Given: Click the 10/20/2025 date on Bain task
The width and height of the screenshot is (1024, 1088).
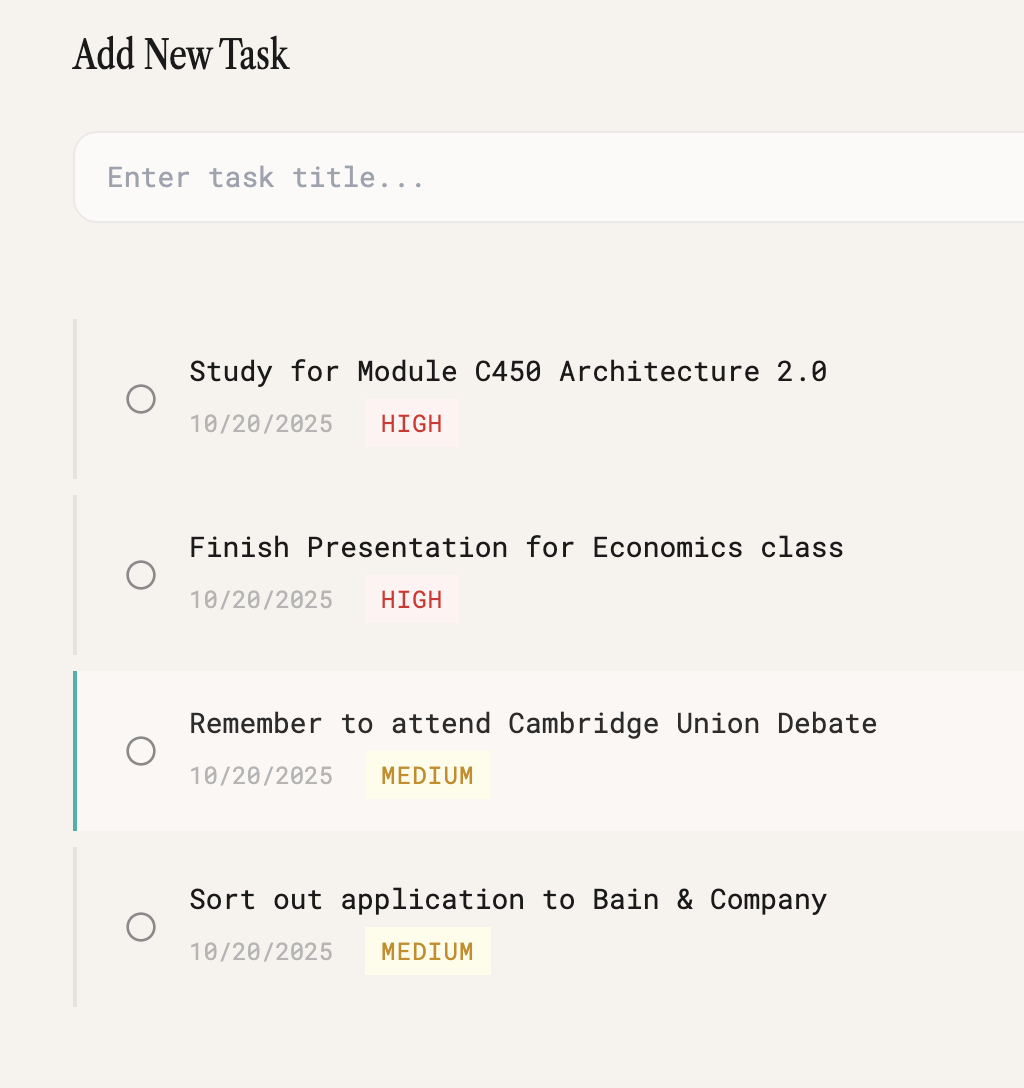Looking at the screenshot, I should pos(261,952).
